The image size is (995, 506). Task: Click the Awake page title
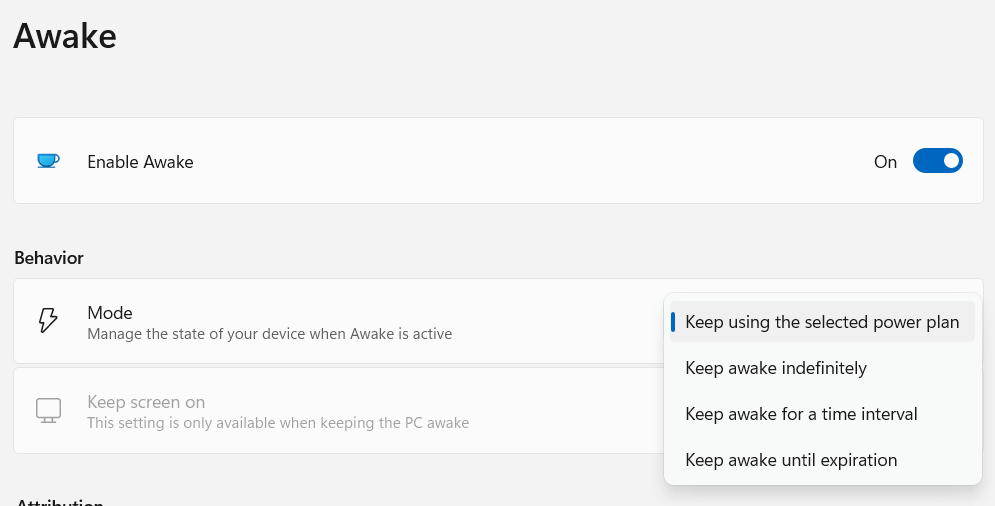click(x=65, y=36)
